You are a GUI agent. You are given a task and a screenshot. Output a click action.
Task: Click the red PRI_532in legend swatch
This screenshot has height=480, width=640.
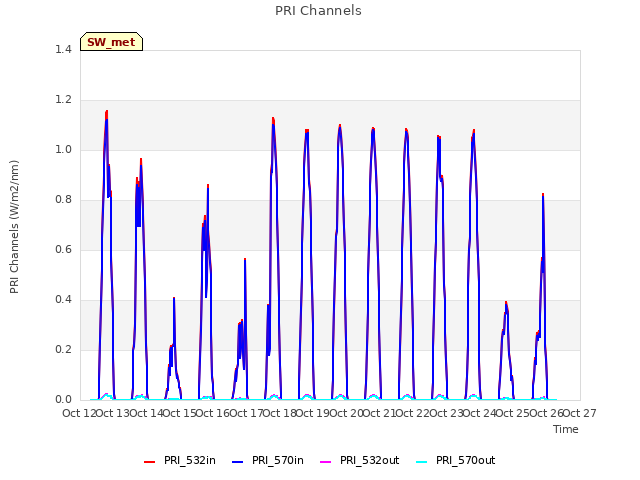point(150,462)
